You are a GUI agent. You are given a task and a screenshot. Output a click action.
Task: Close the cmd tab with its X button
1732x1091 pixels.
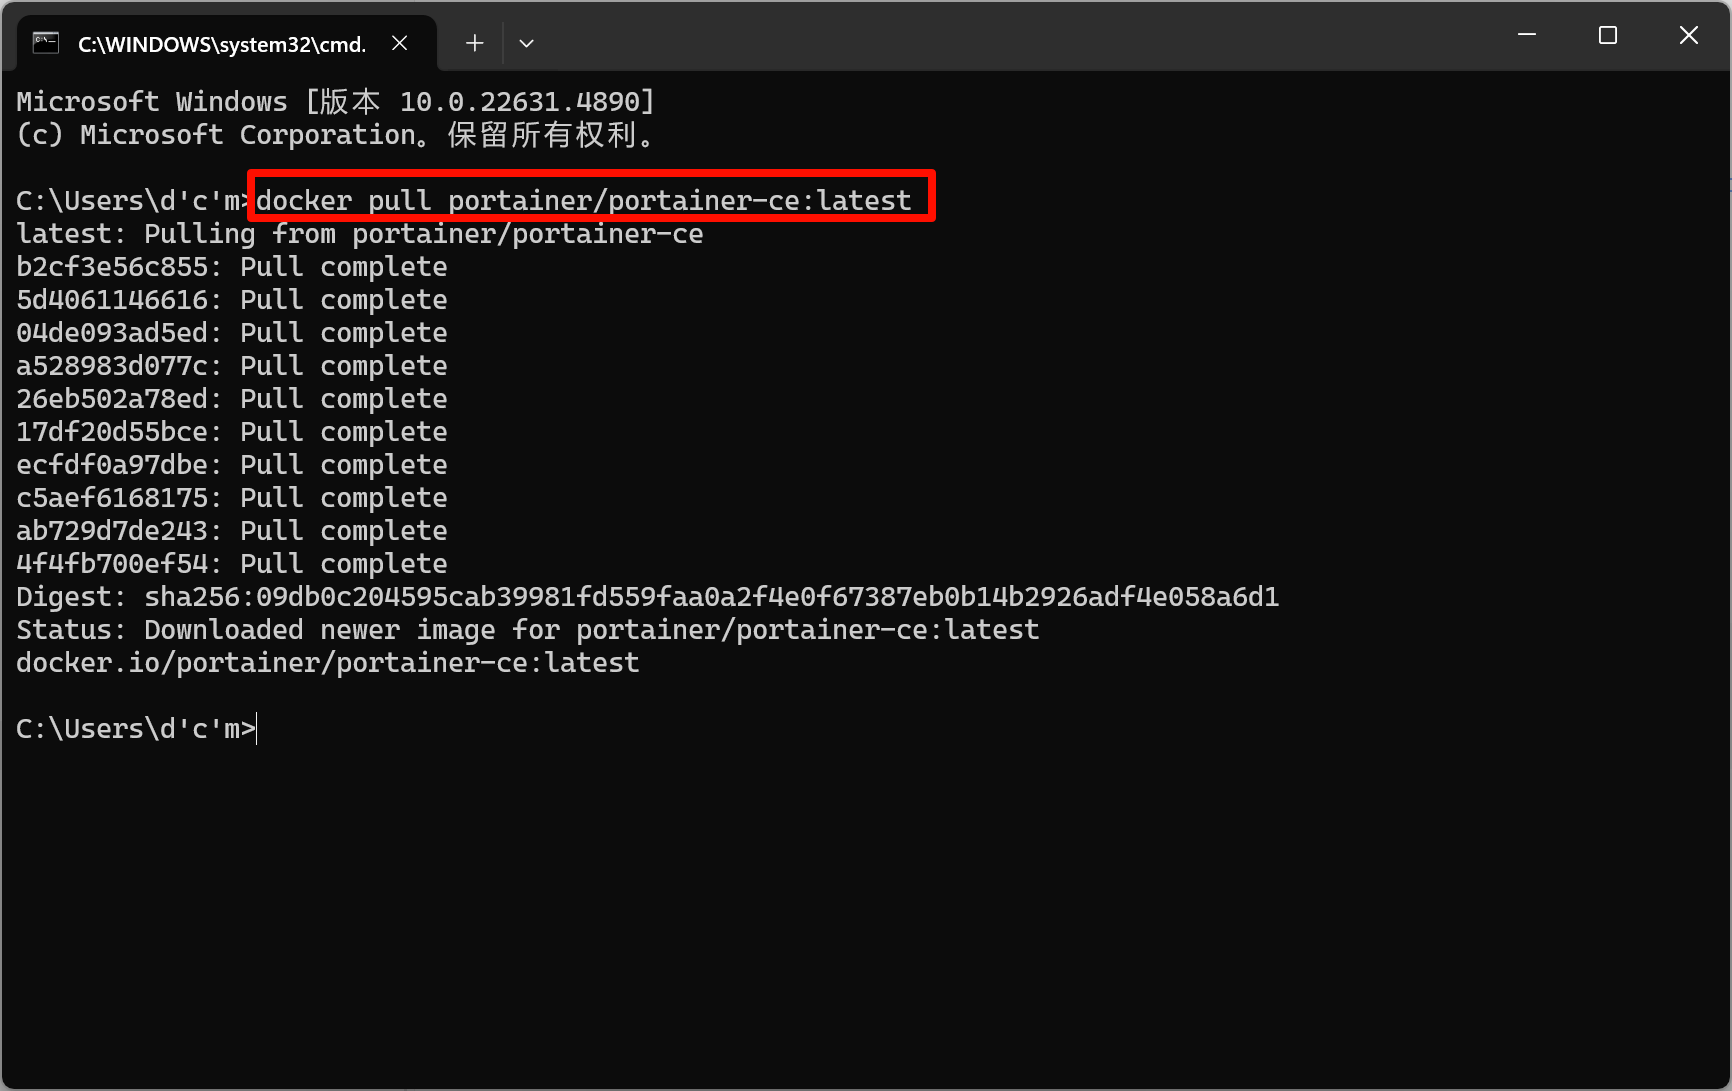[400, 43]
